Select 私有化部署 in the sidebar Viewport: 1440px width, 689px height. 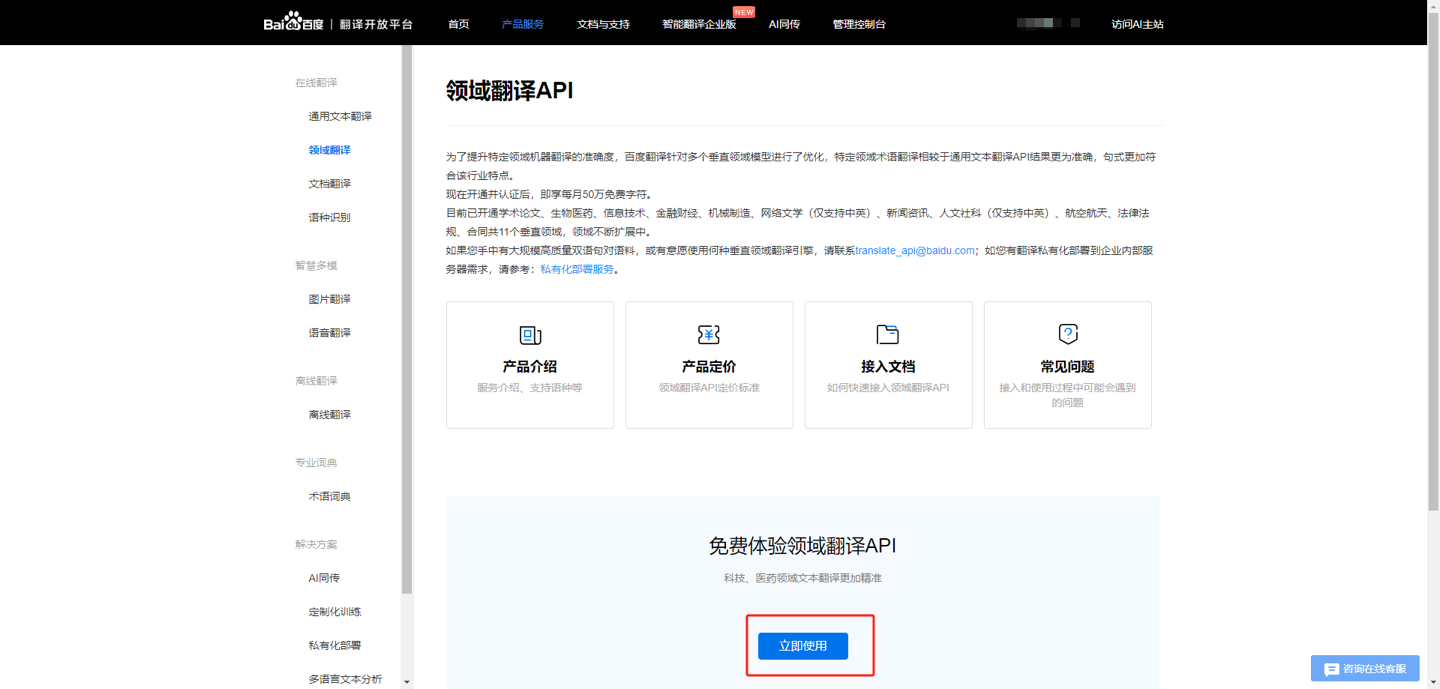click(x=334, y=646)
